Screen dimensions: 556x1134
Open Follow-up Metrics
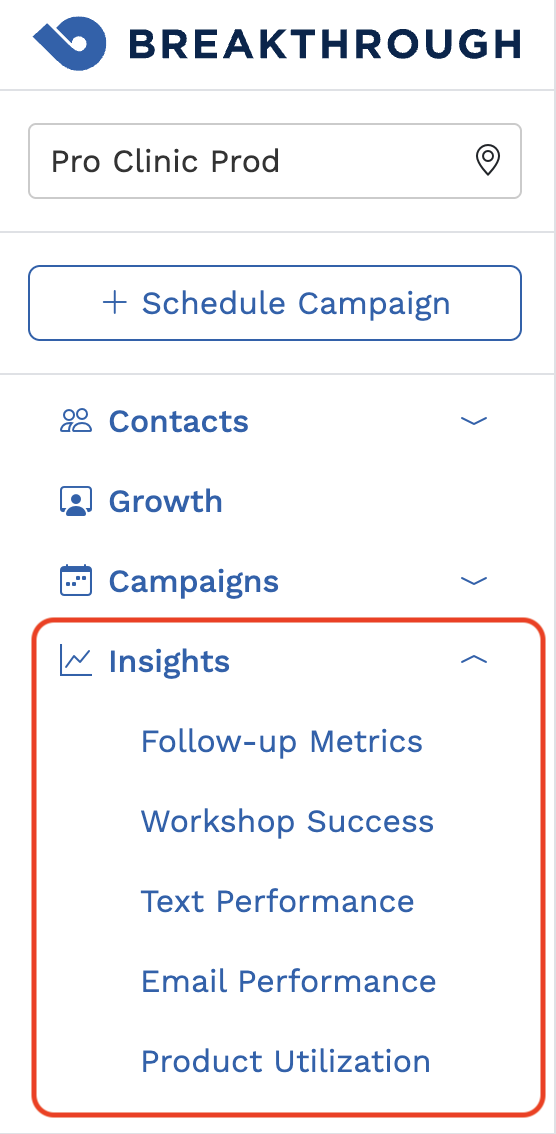click(x=281, y=741)
